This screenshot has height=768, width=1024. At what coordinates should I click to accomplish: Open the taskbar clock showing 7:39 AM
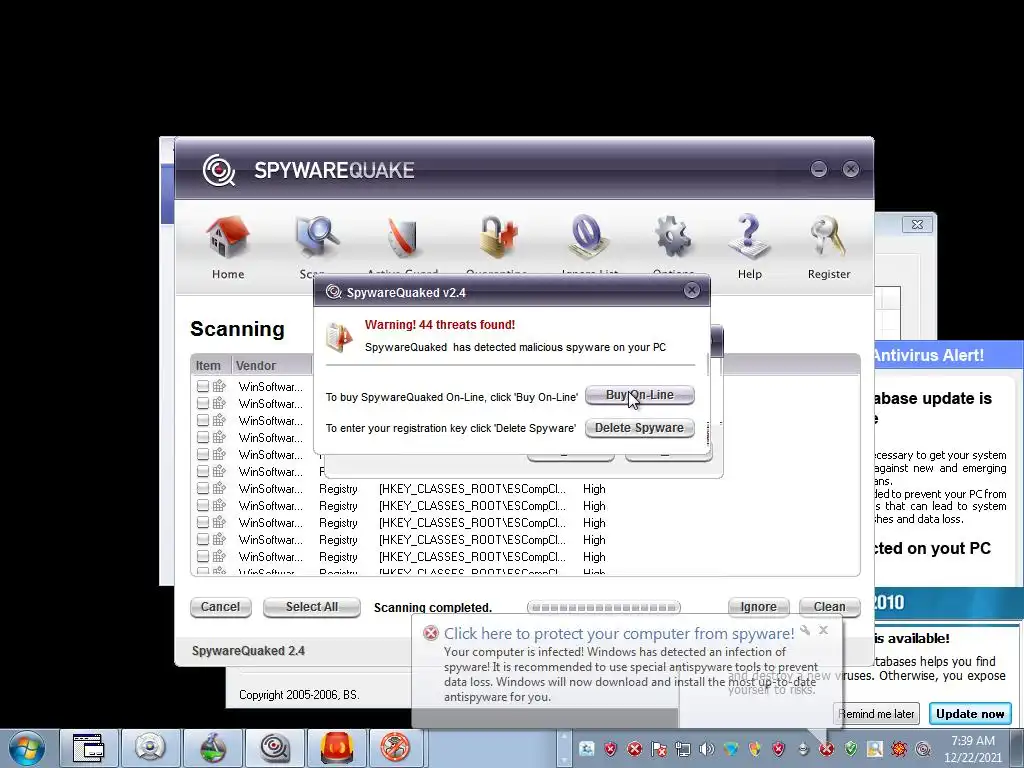972,749
